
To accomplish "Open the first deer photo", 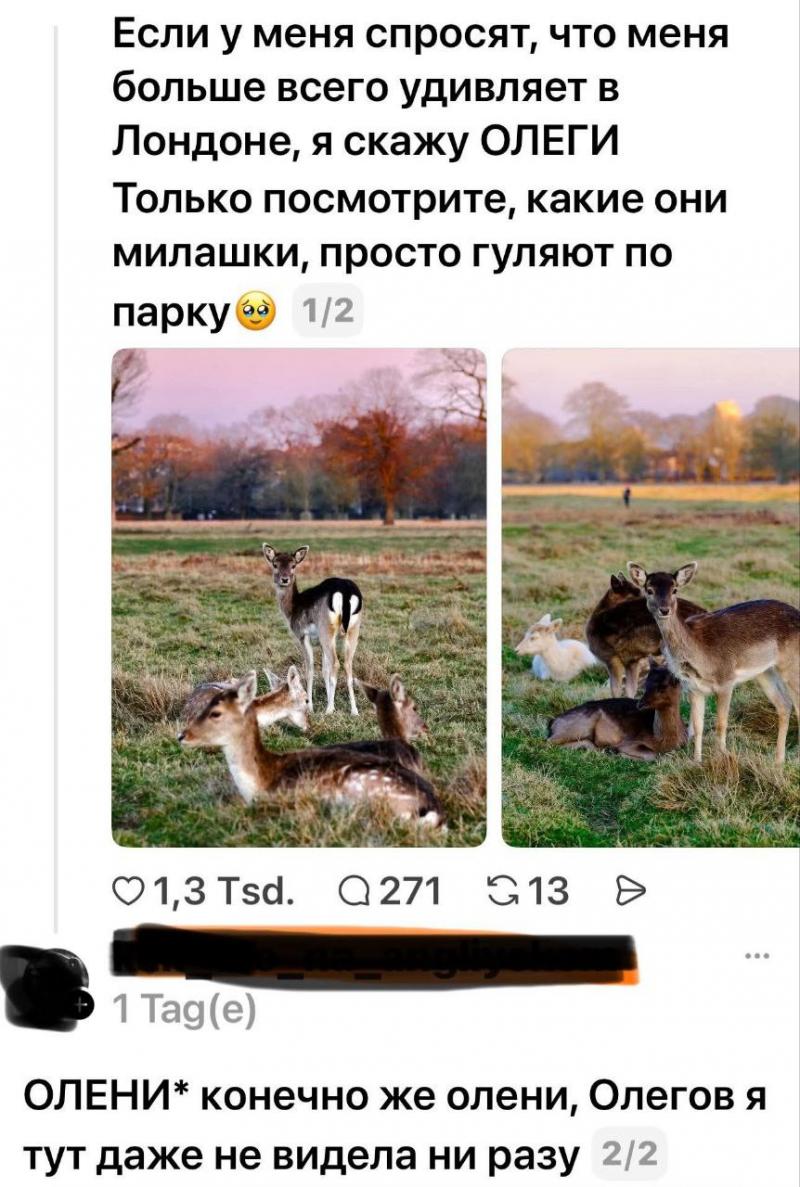I will (x=299, y=597).
